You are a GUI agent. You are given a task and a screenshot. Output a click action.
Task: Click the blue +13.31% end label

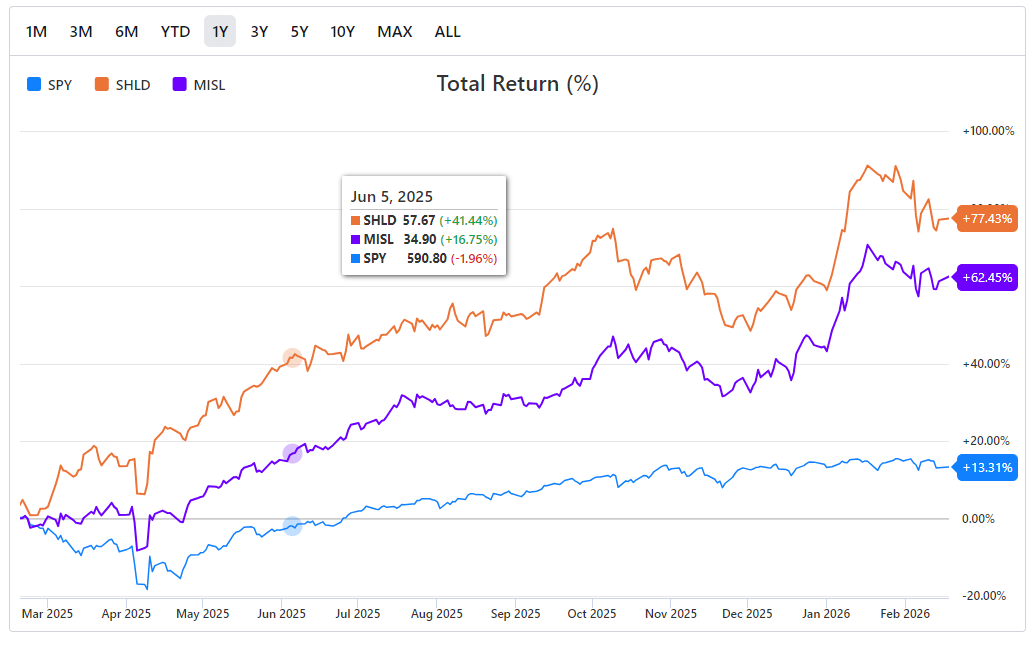click(987, 467)
